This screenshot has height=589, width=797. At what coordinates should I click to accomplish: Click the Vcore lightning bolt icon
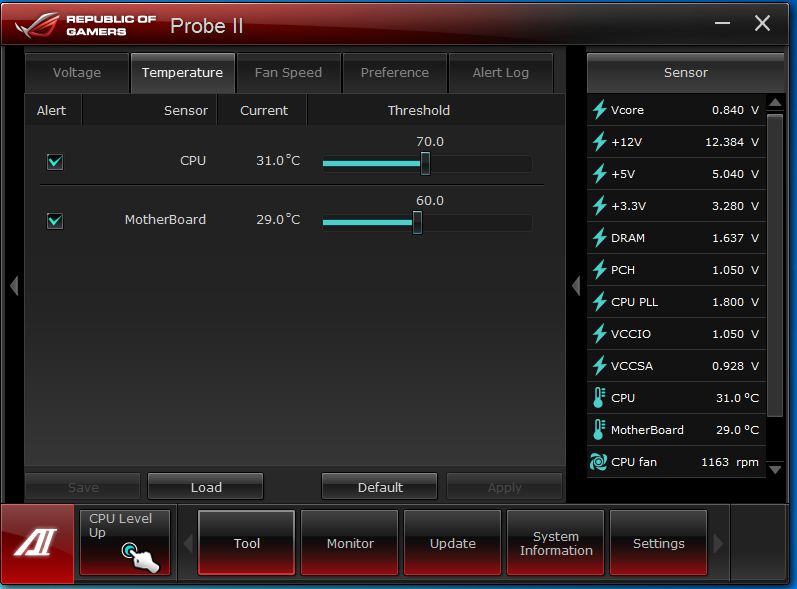pos(600,110)
